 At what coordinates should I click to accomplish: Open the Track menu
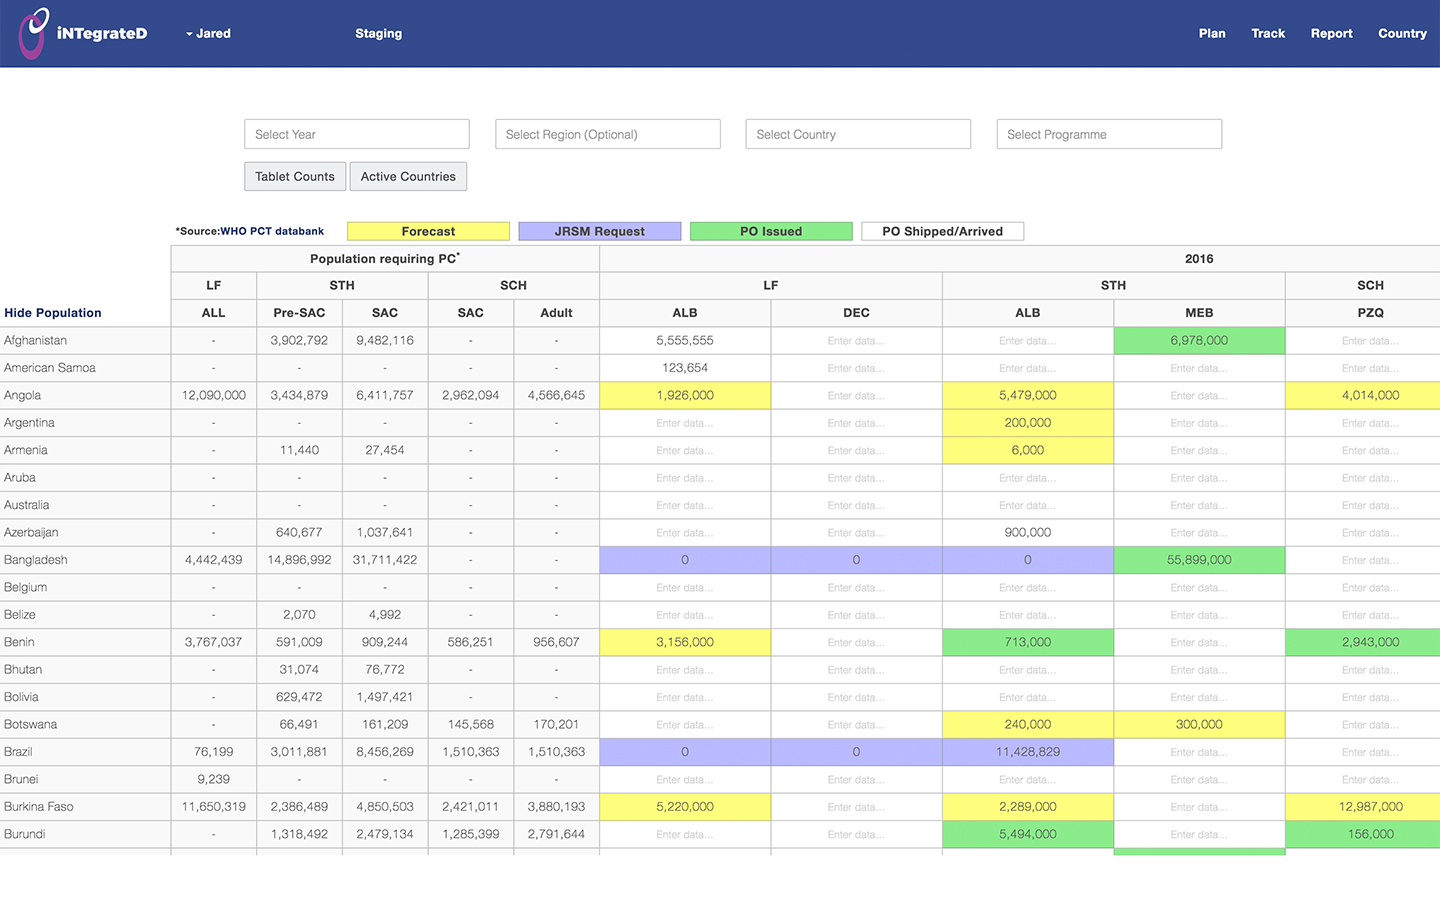[x=1268, y=33]
